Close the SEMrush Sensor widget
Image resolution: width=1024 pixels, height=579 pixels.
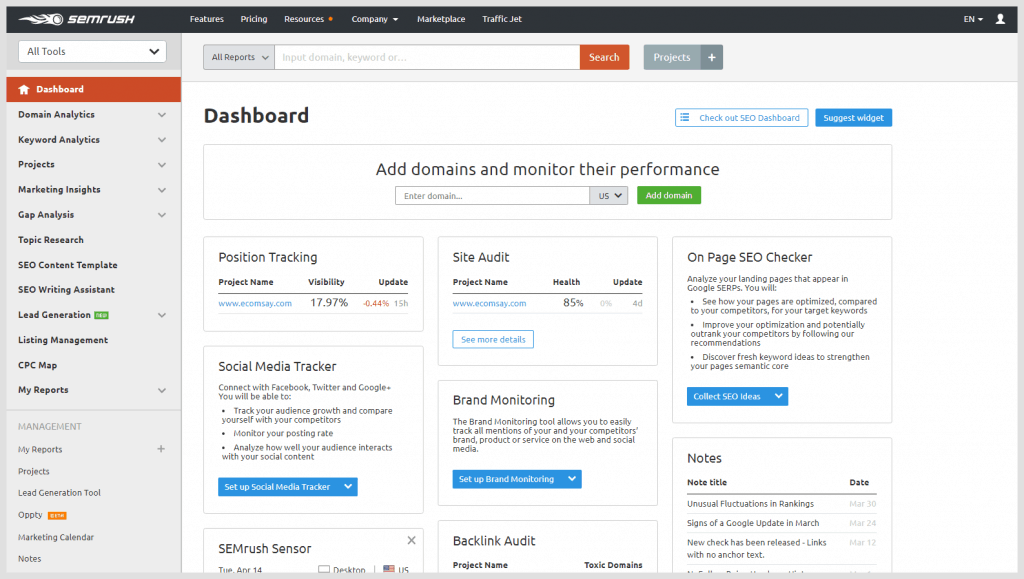pyautogui.click(x=411, y=540)
